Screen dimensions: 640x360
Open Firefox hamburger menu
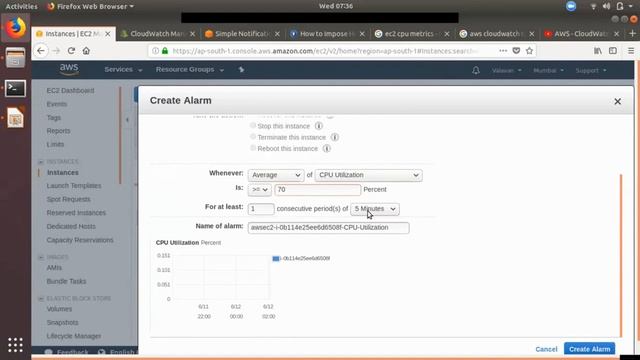pyautogui.click(x=631, y=51)
